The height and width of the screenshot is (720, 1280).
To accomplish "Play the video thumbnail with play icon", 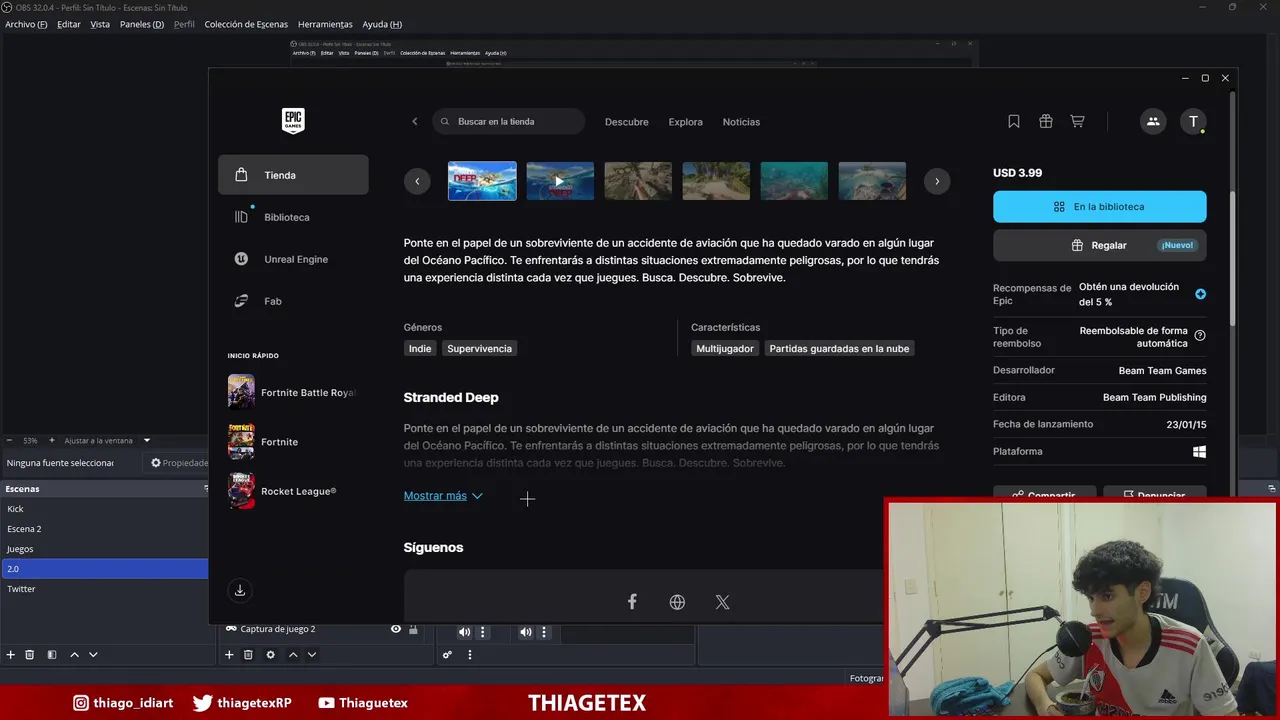I will pyautogui.click(x=560, y=181).
